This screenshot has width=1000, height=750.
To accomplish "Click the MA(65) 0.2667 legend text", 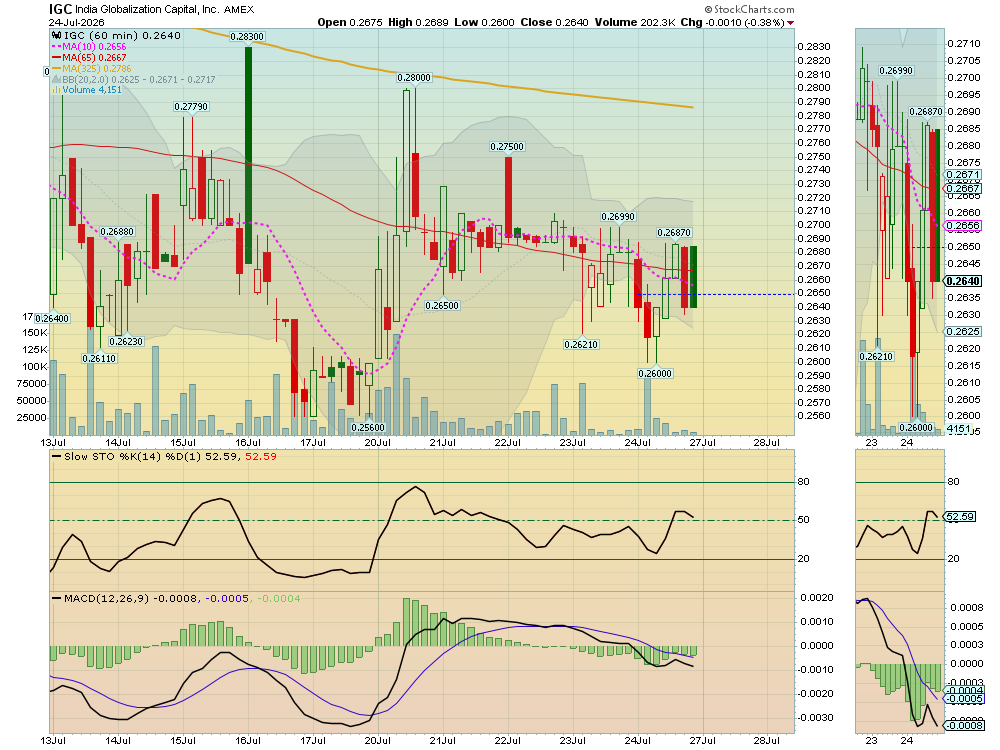I will coord(94,57).
